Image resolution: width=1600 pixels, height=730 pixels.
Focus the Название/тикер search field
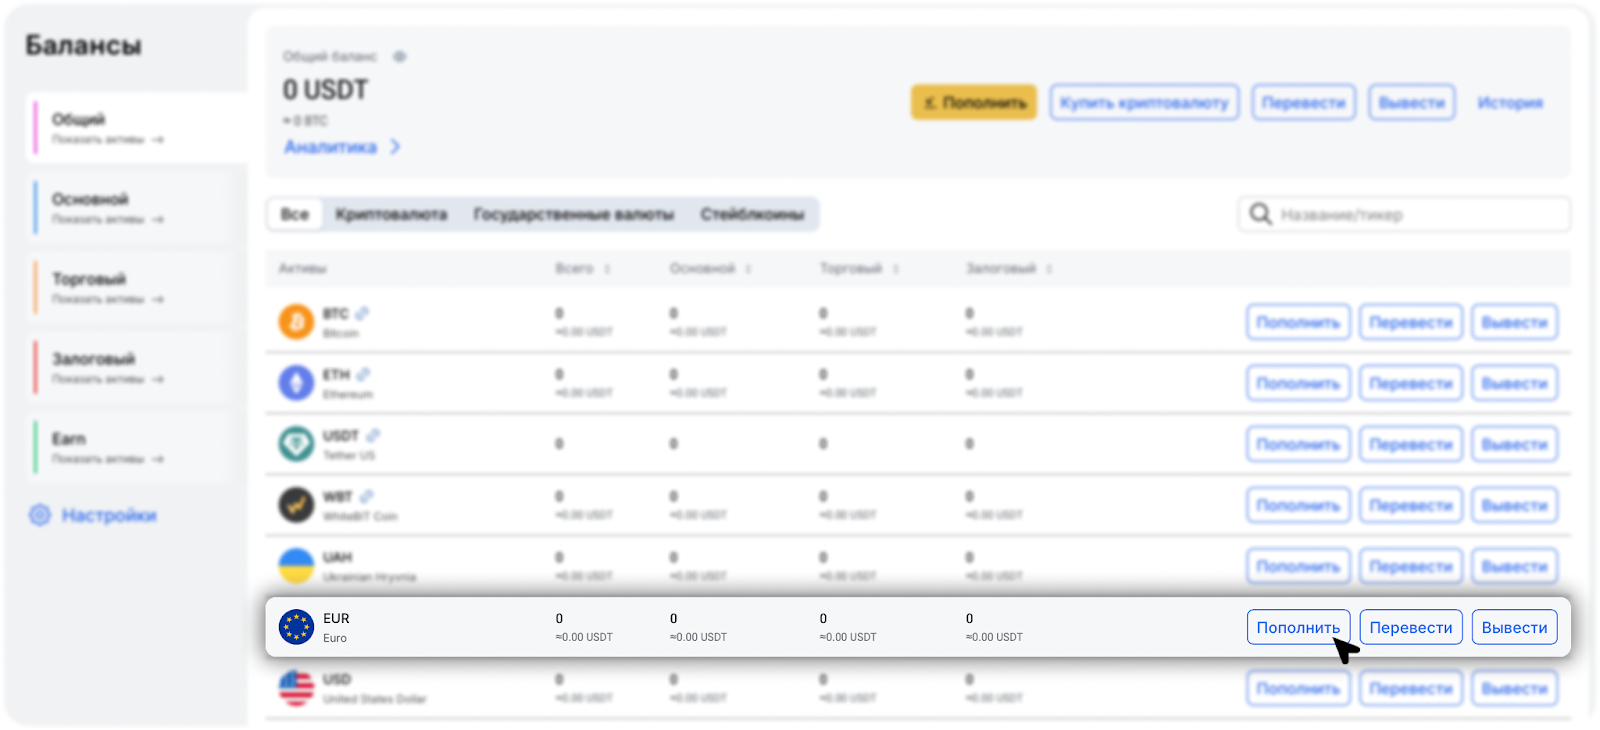click(1404, 214)
